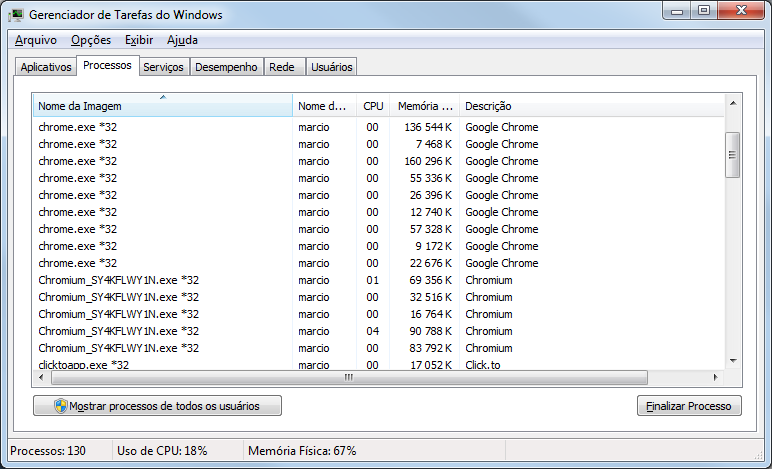
Task: Click the horizontal scrollbar thumb
Action: (349, 377)
